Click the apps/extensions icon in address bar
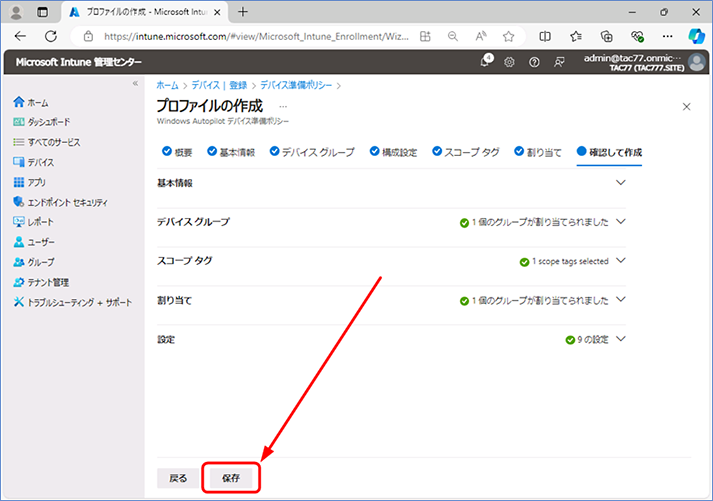Image resolution: width=713 pixels, height=501 pixels. tap(425, 36)
